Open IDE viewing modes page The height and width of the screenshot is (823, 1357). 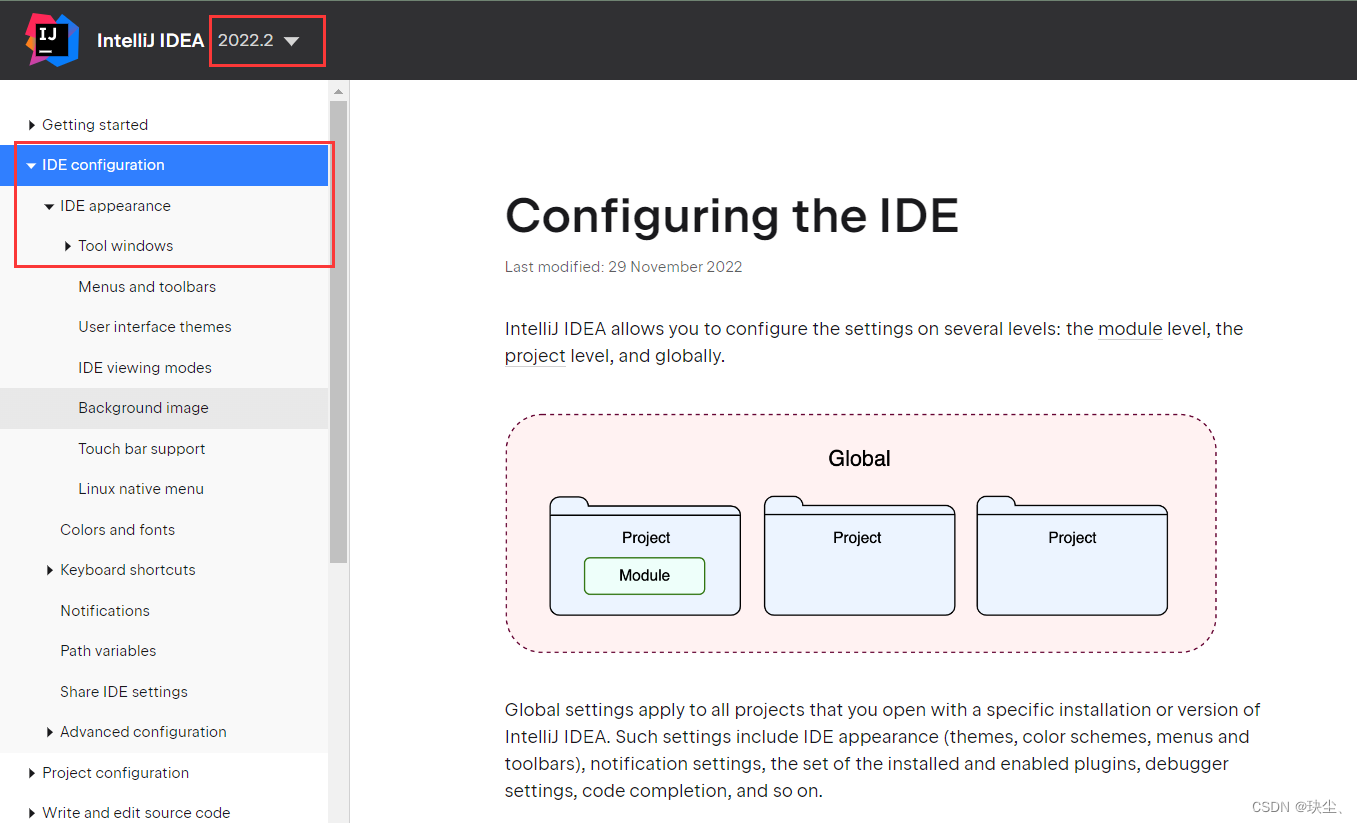(x=145, y=368)
